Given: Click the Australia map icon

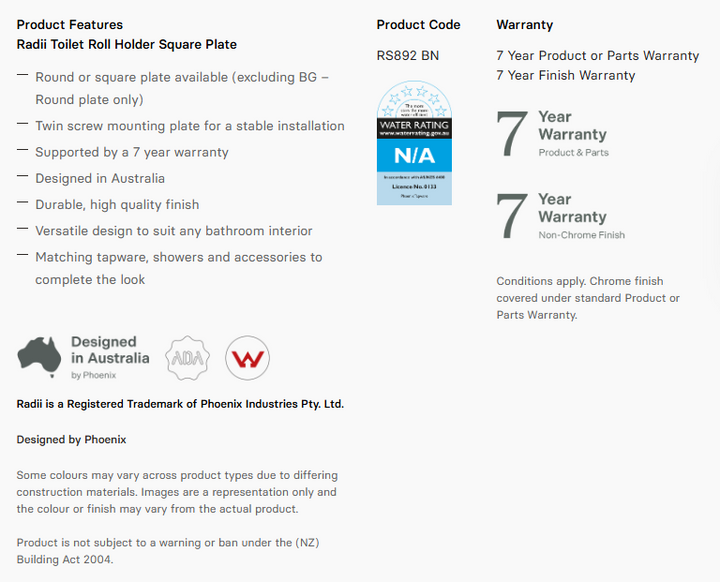Looking at the screenshot, I should 39,357.
